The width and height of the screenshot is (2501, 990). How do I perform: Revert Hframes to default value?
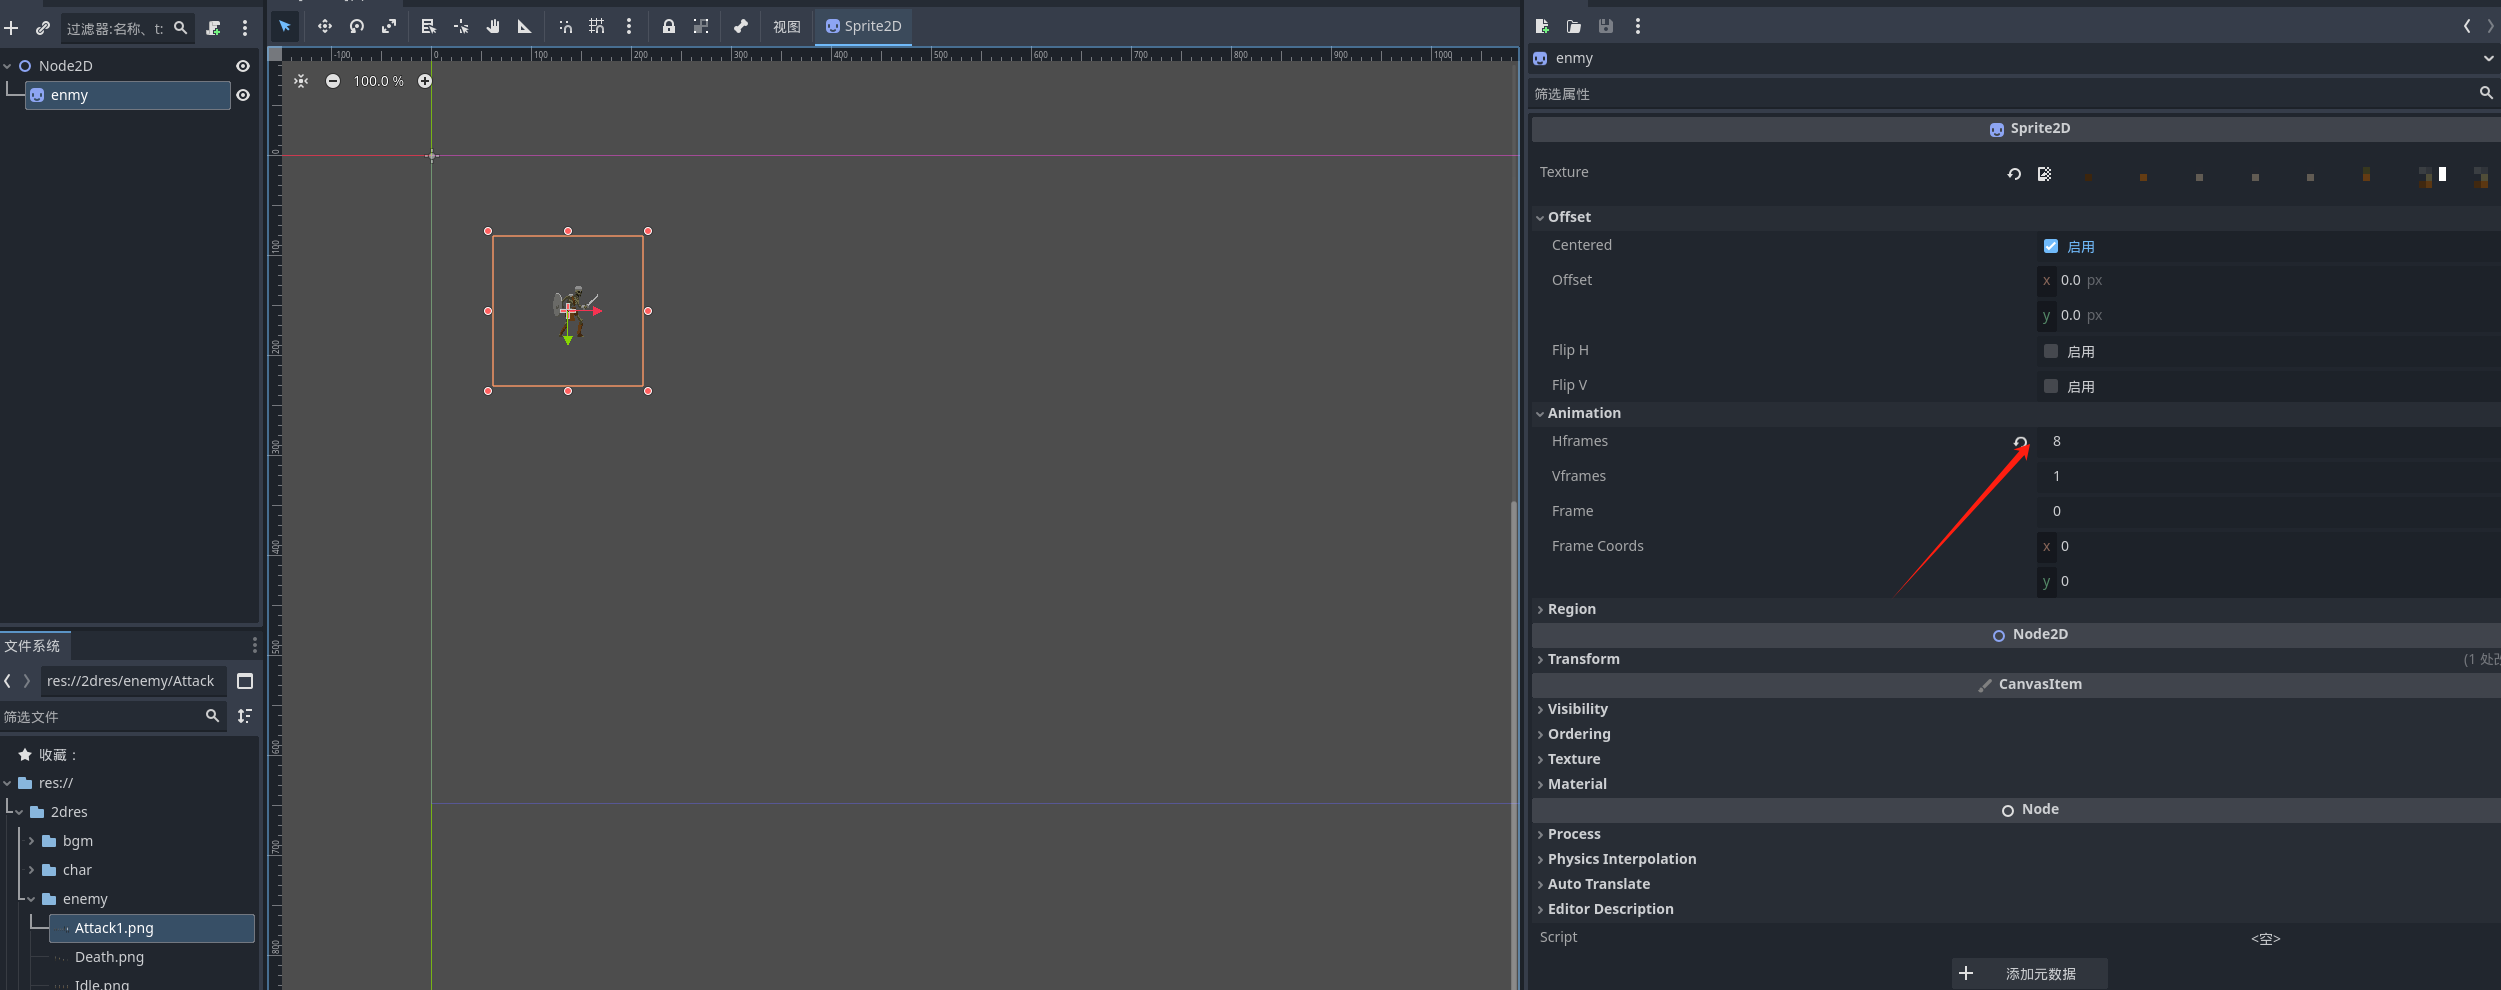pyautogui.click(x=2020, y=442)
